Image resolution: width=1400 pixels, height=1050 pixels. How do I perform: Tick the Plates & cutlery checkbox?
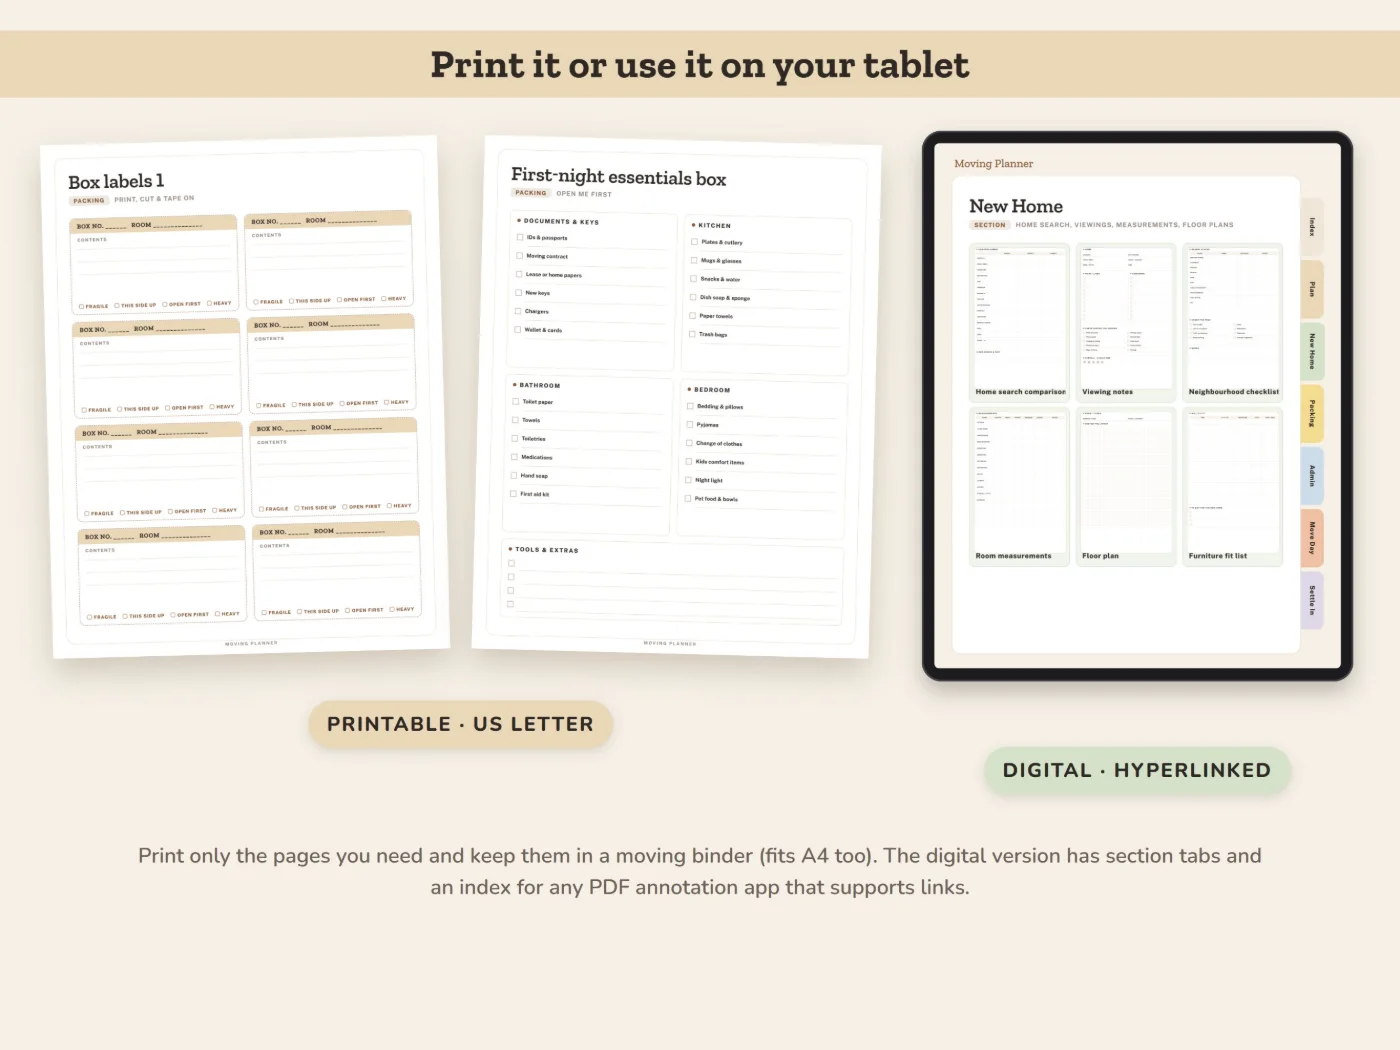pos(694,241)
